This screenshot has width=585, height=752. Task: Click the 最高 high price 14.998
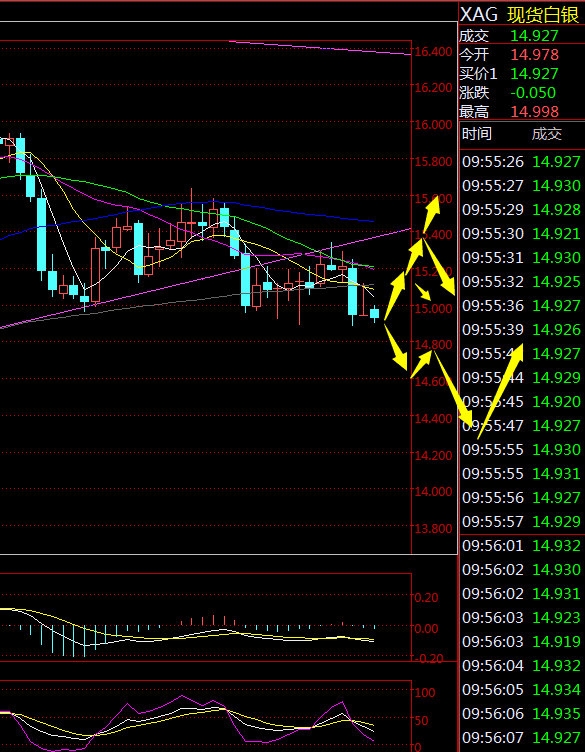coord(535,112)
